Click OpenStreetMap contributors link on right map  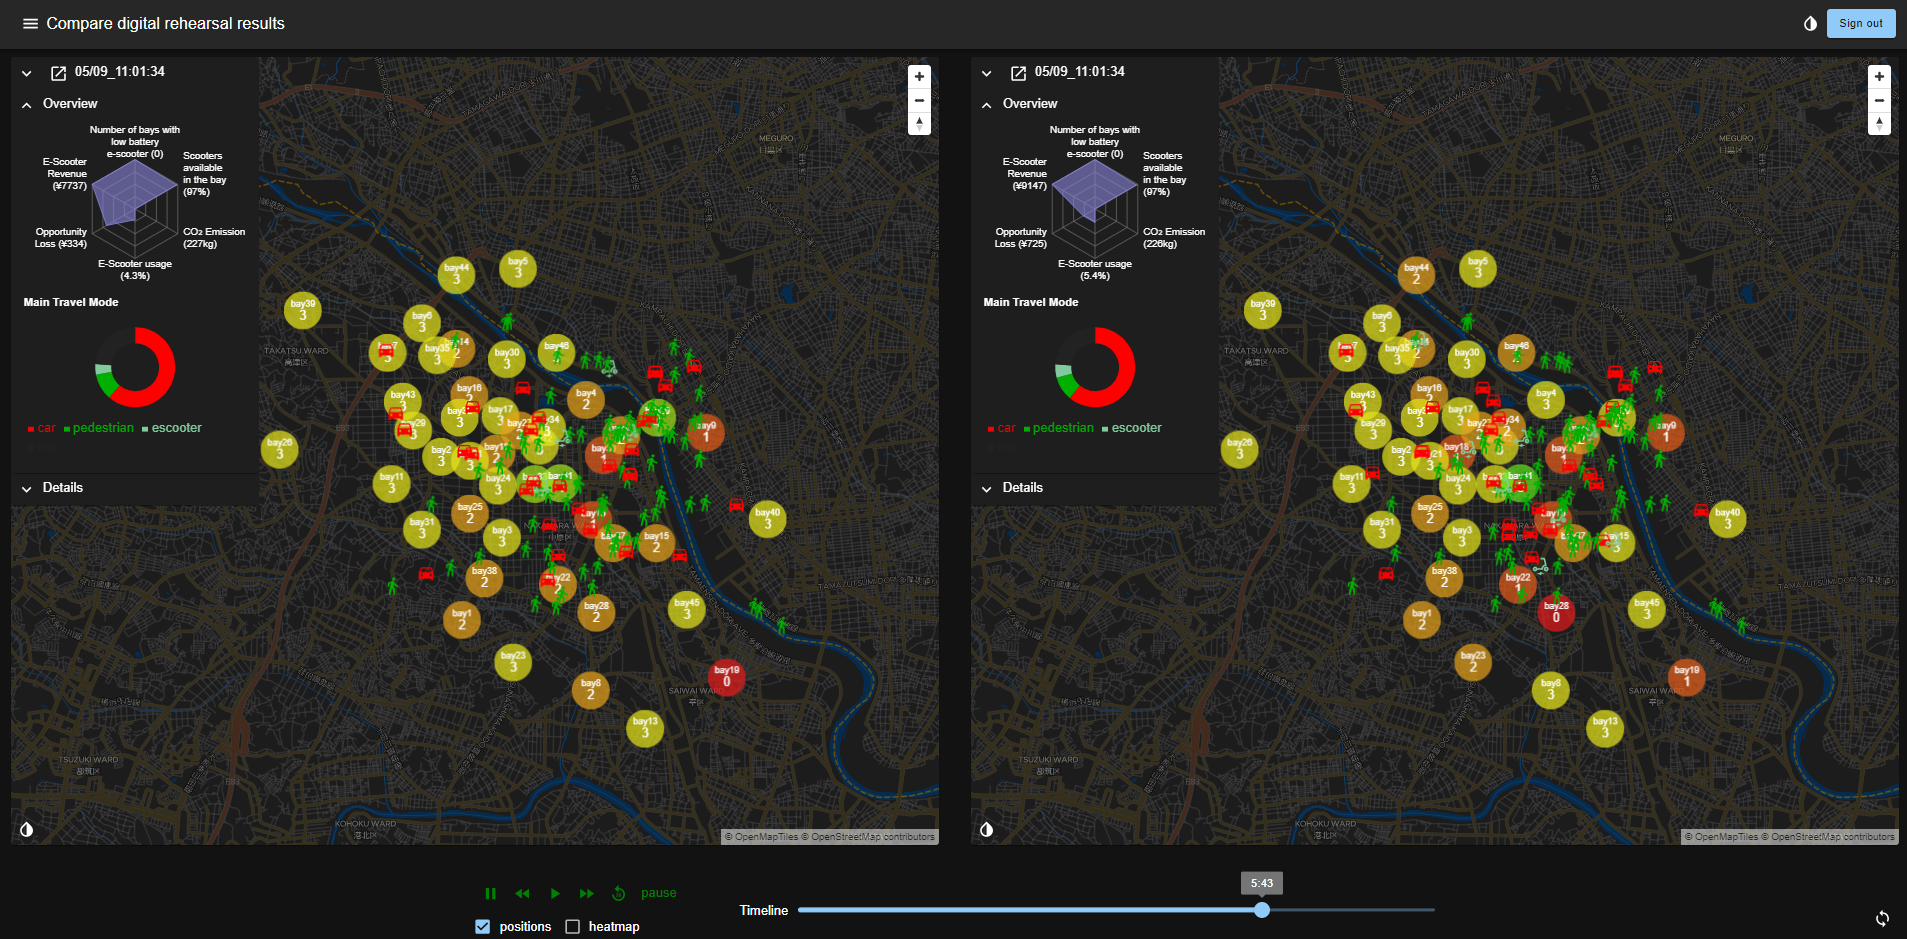pyautogui.click(x=1832, y=837)
